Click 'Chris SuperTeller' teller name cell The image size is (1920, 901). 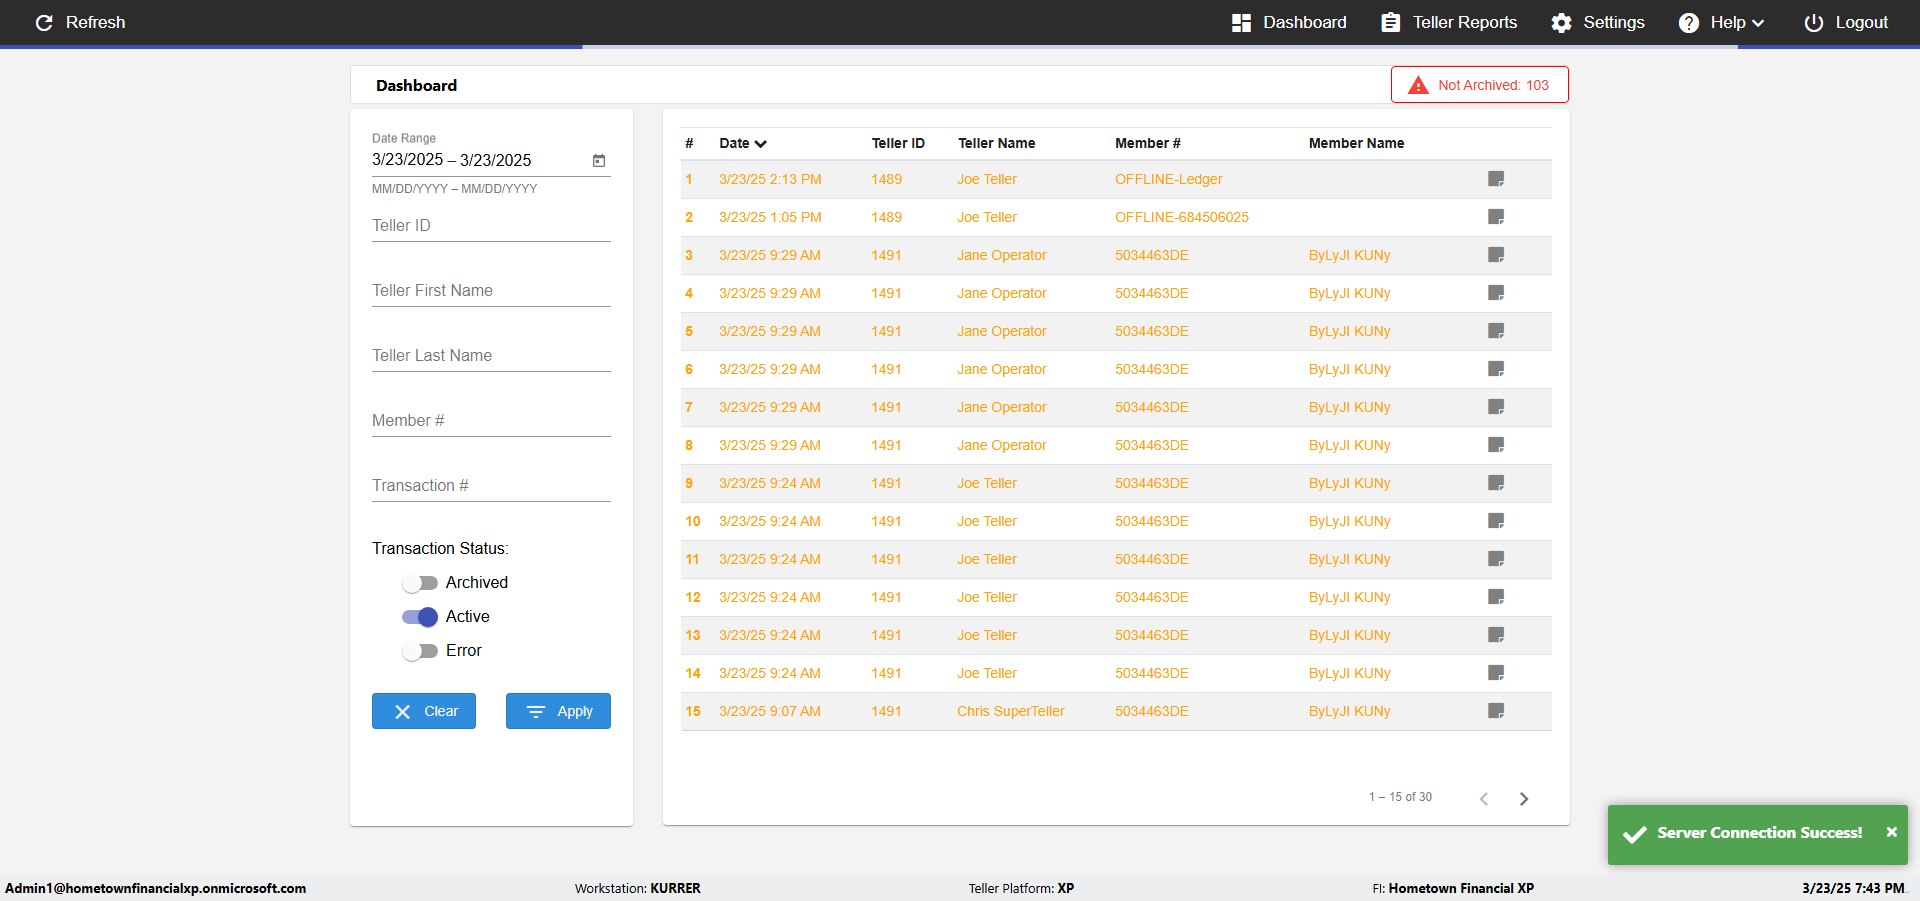(1011, 711)
